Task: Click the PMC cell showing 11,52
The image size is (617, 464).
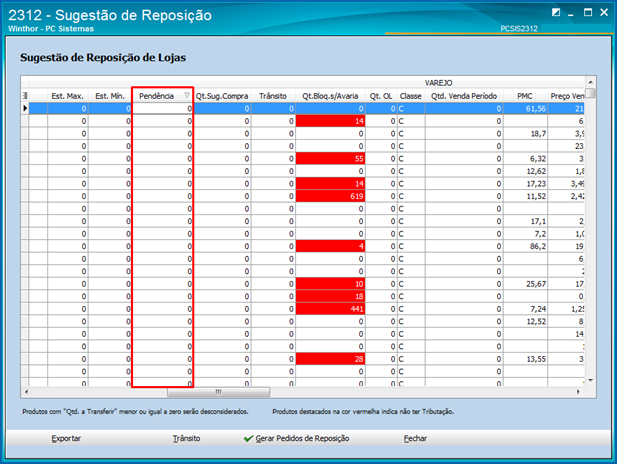Action: click(x=525, y=196)
